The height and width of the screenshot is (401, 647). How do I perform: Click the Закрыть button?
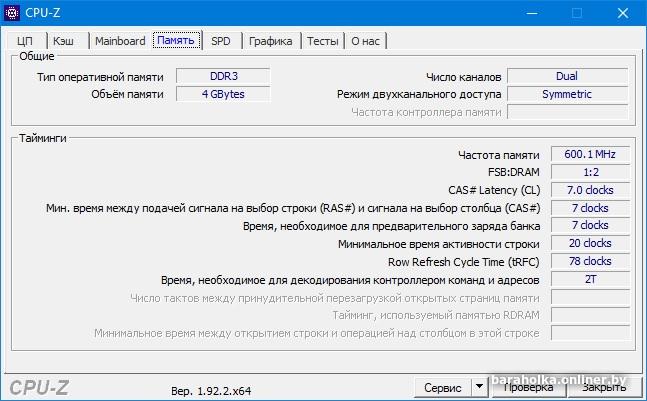[x=604, y=387]
